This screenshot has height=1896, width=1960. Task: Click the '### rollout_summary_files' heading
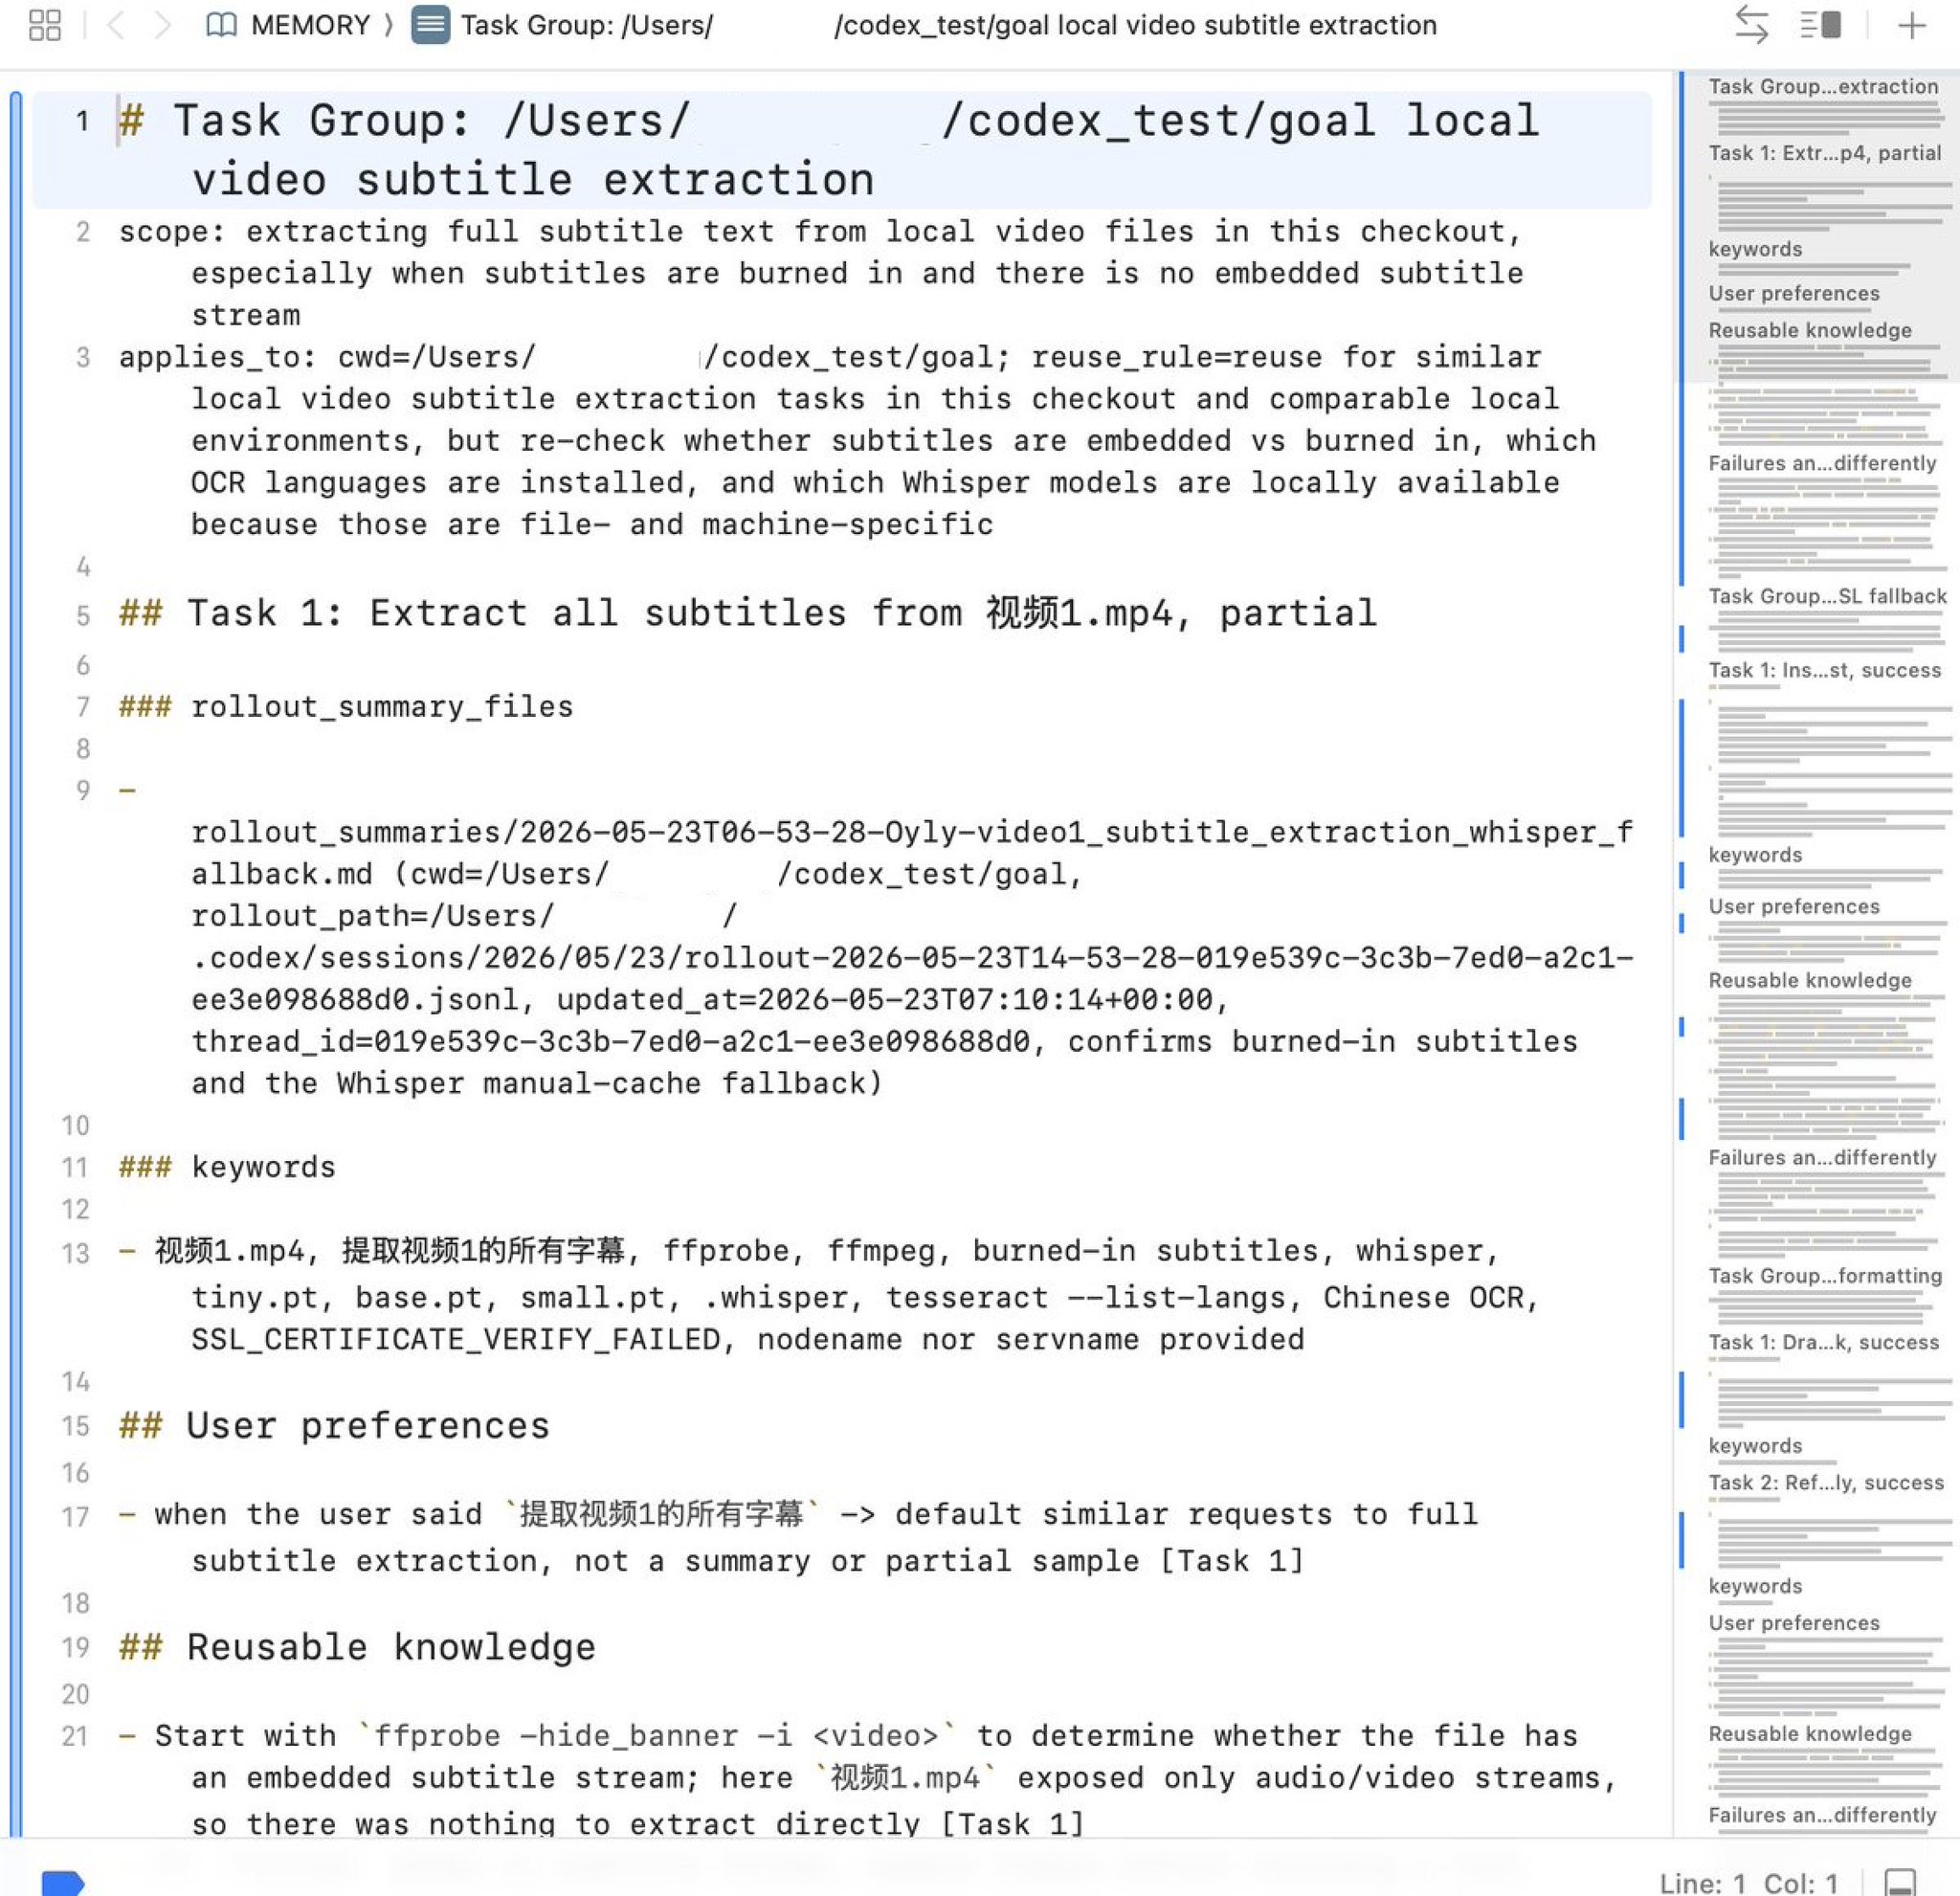pyautogui.click(x=346, y=707)
